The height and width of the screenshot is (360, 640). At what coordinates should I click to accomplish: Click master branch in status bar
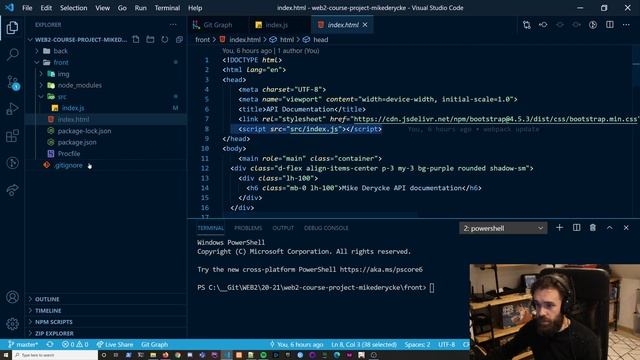[x=23, y=344]
